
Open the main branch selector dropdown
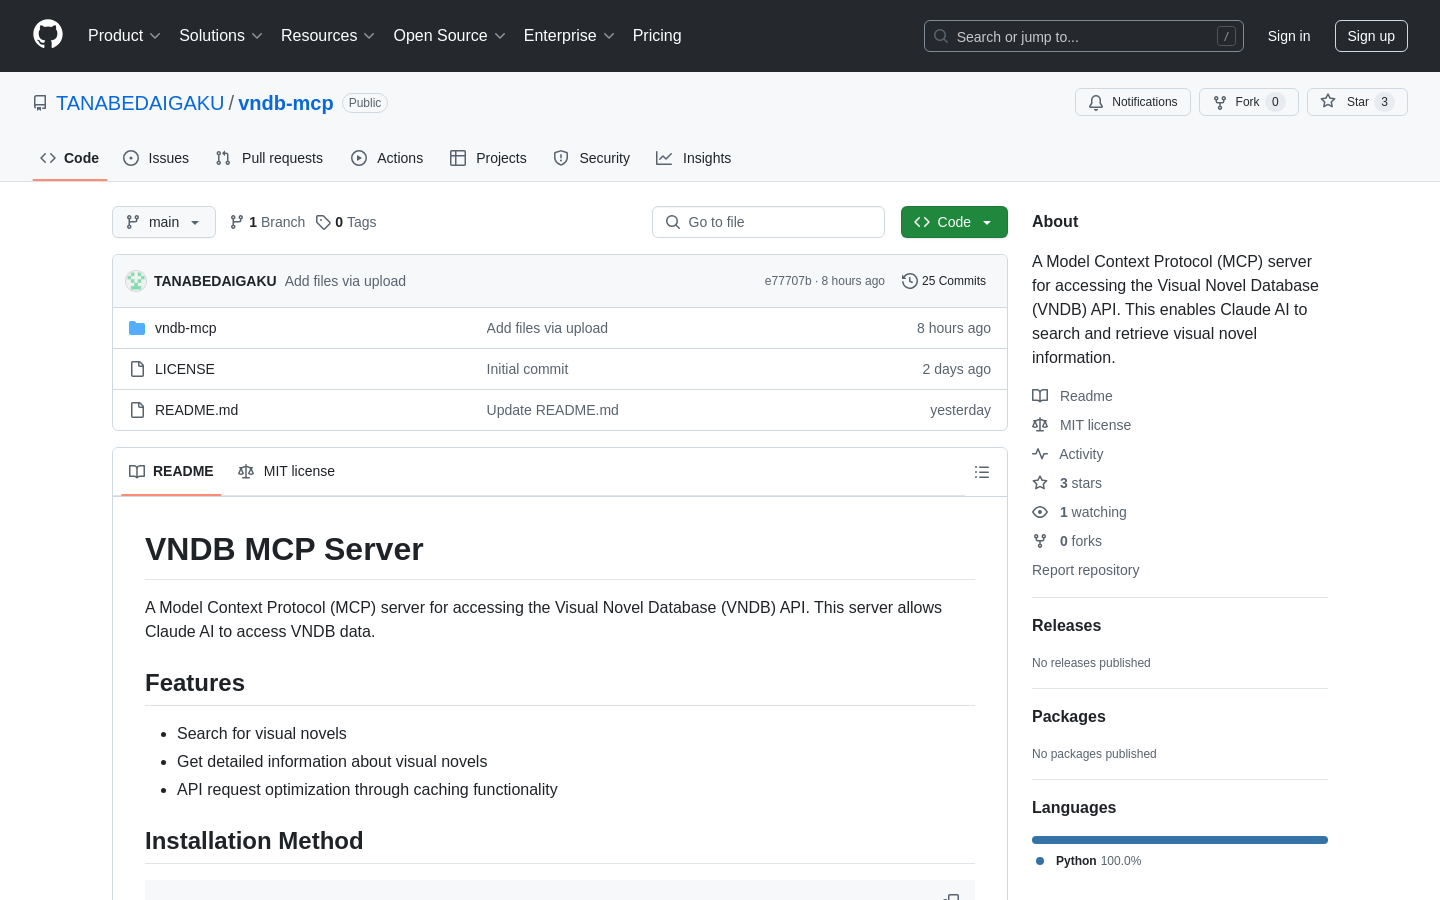[x=164, y=222]
